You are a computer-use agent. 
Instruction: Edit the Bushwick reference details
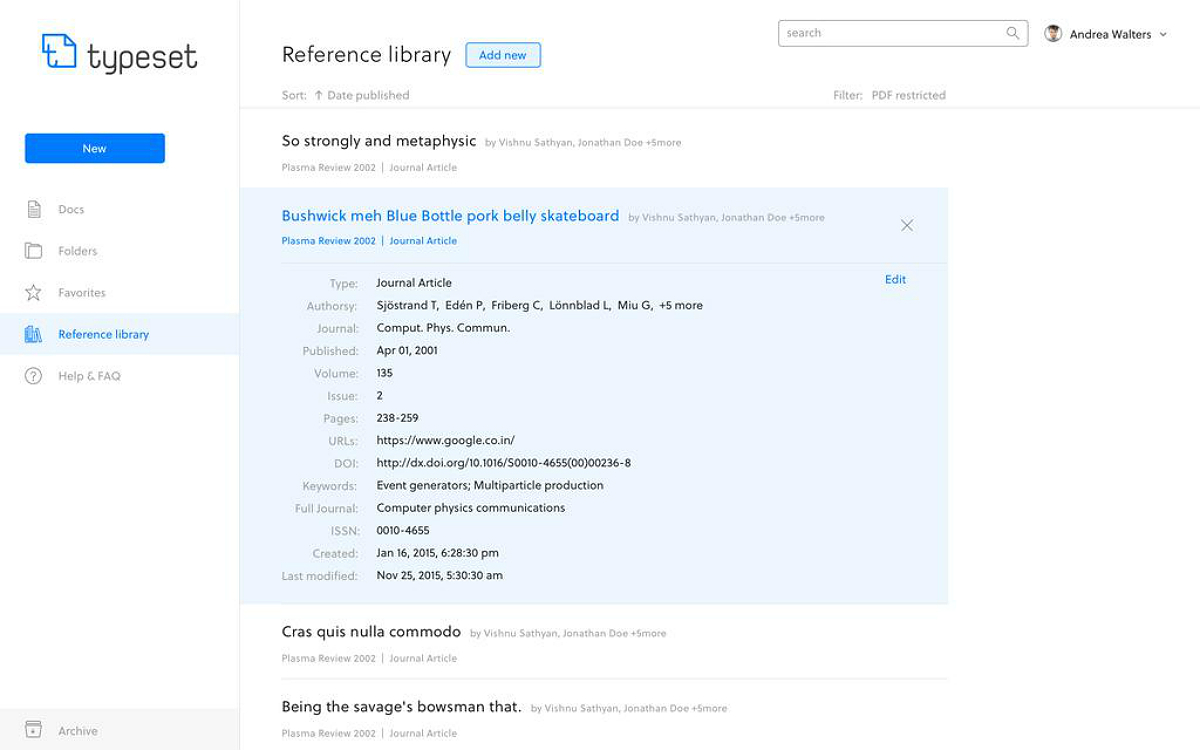tap(895, 279)
